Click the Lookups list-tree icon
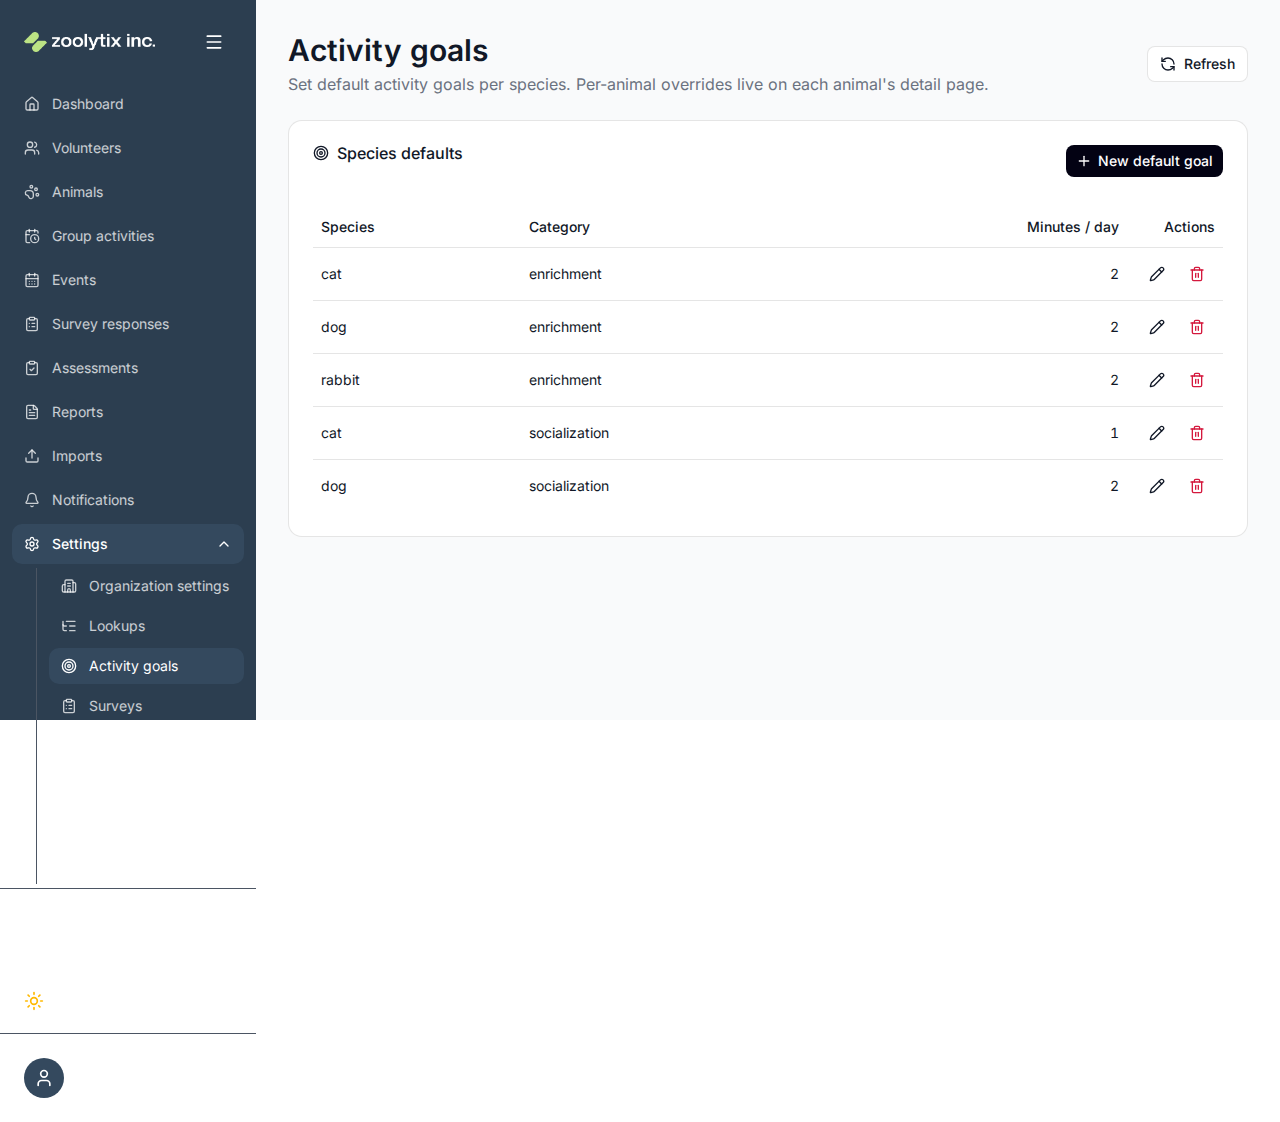This screenshot has height=1122, width=1280. (x=69, y=626)
